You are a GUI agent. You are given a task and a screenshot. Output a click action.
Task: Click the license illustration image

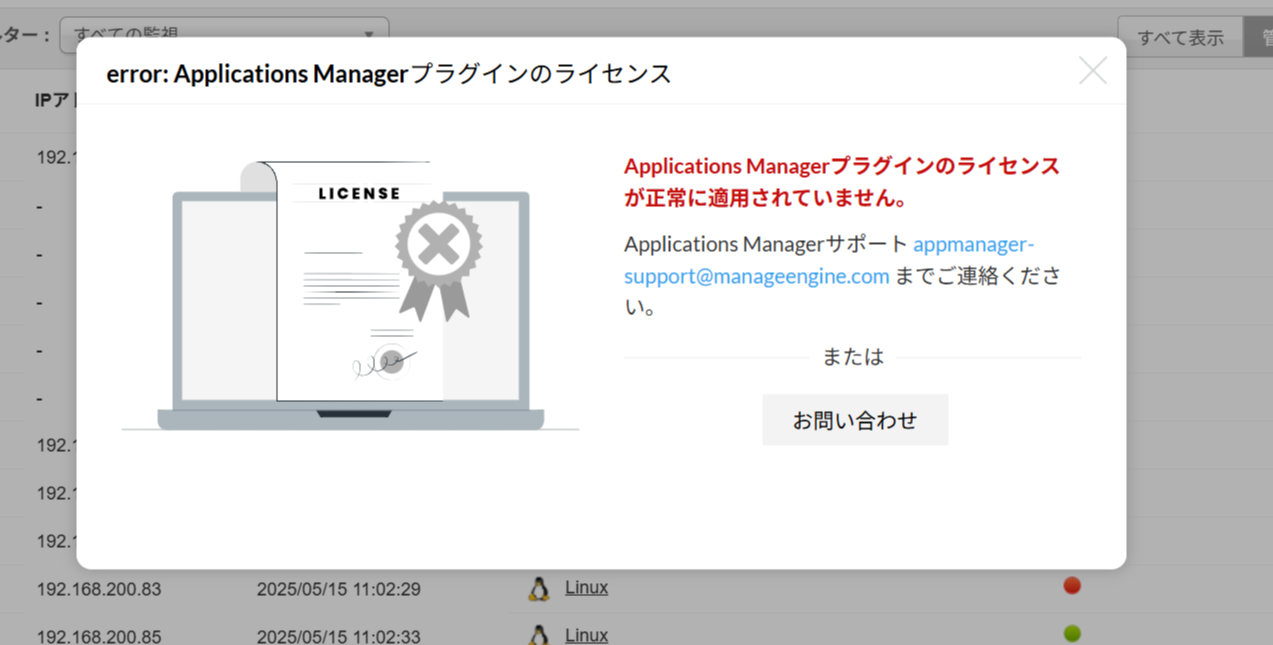(x=350, y=296)
